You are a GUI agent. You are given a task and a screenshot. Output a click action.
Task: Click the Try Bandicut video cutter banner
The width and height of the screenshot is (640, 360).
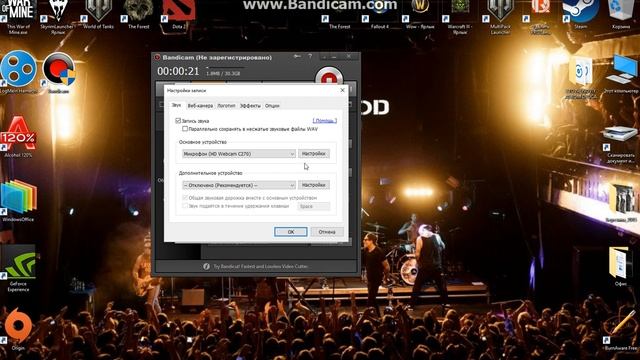(261, 266)
